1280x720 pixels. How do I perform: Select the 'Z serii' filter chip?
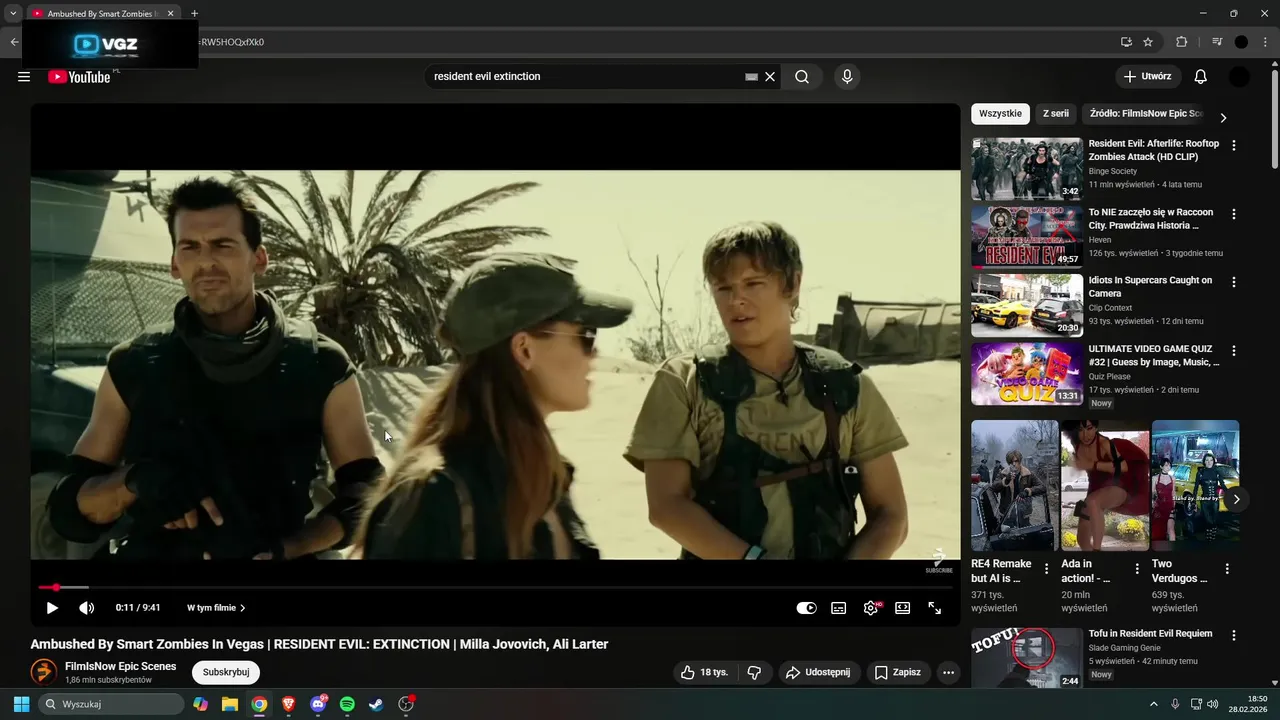[x=1056, y=114]
